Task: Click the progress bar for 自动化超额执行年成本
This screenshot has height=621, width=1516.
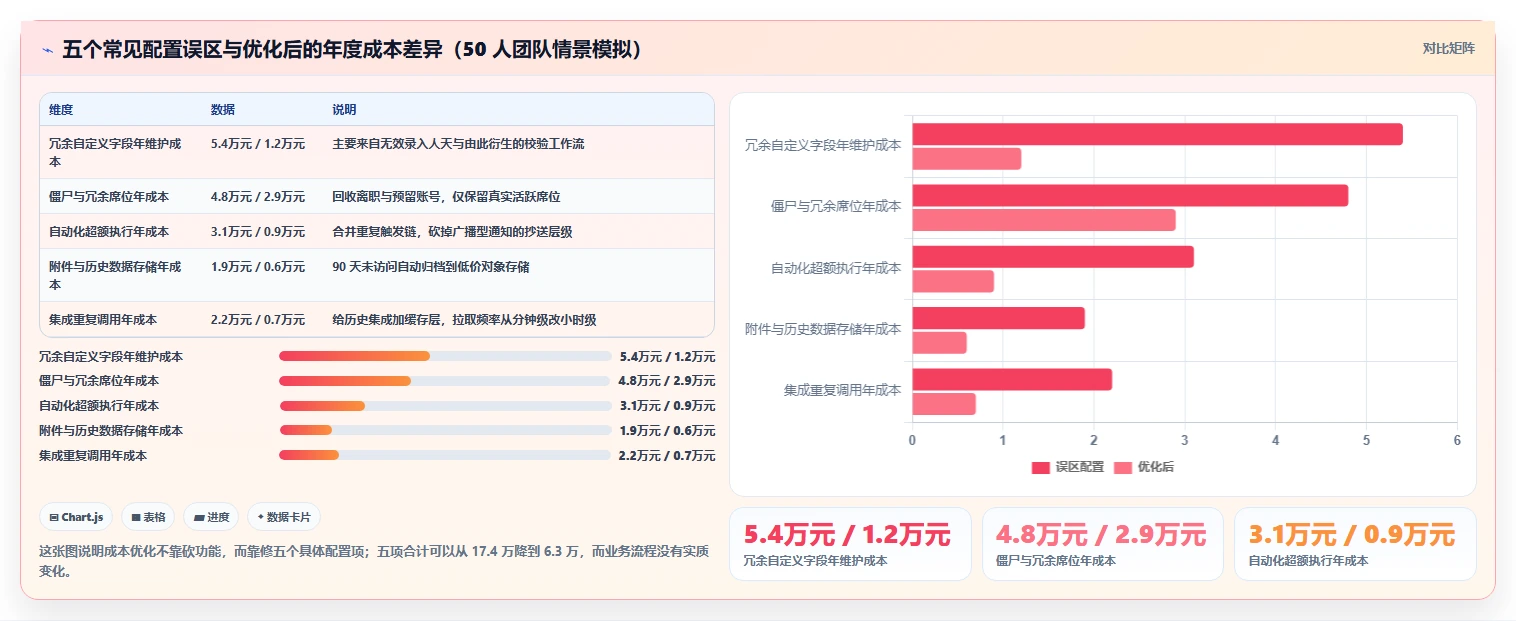Action: (x=445, y=406)
